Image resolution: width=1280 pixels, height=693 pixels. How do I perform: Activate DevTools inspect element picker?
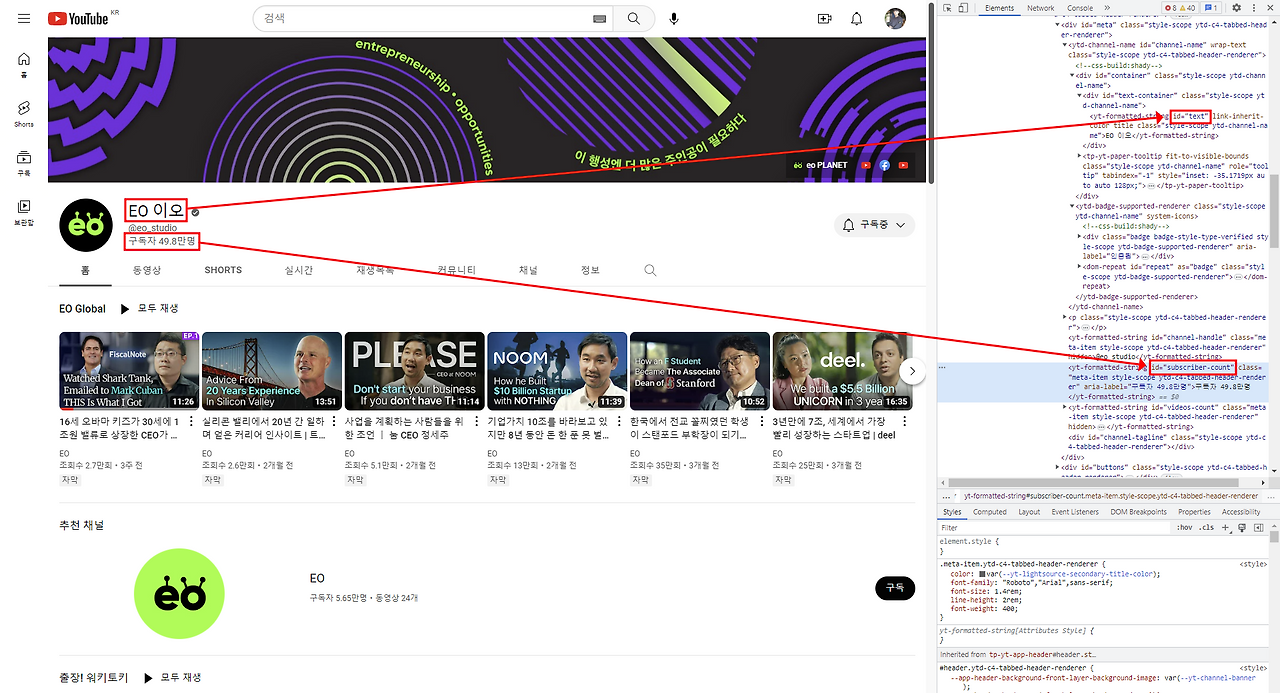(x=946, y=8)
